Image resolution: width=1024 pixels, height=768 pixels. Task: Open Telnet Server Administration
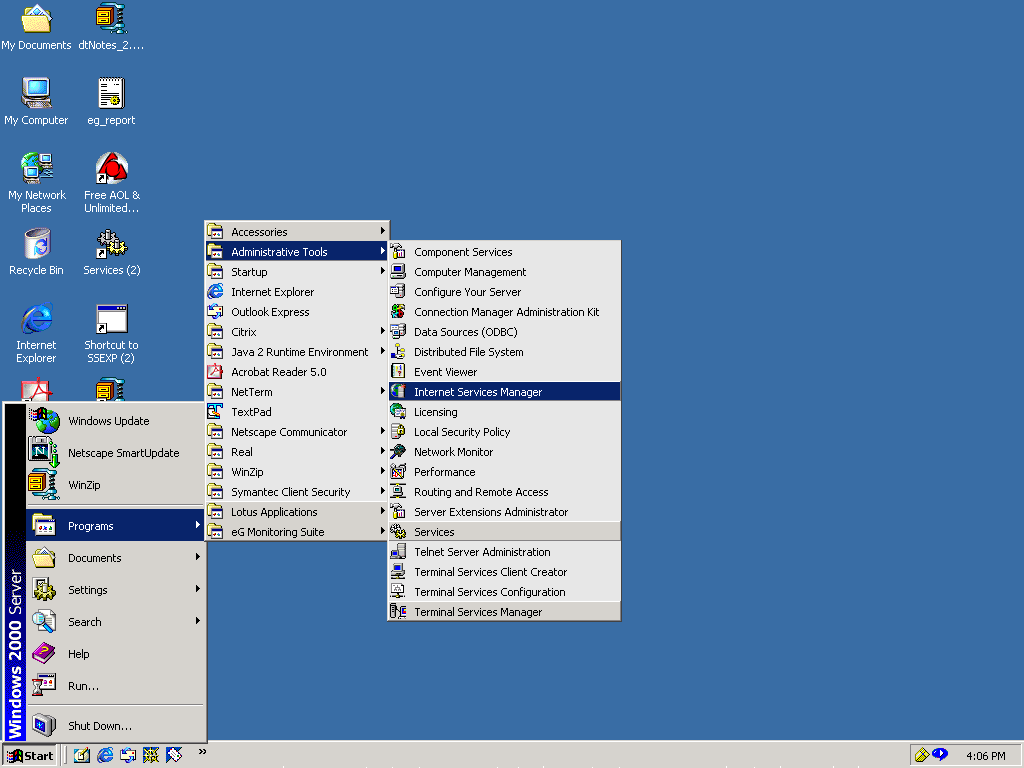pyautogui.click(x=504, y=552)
